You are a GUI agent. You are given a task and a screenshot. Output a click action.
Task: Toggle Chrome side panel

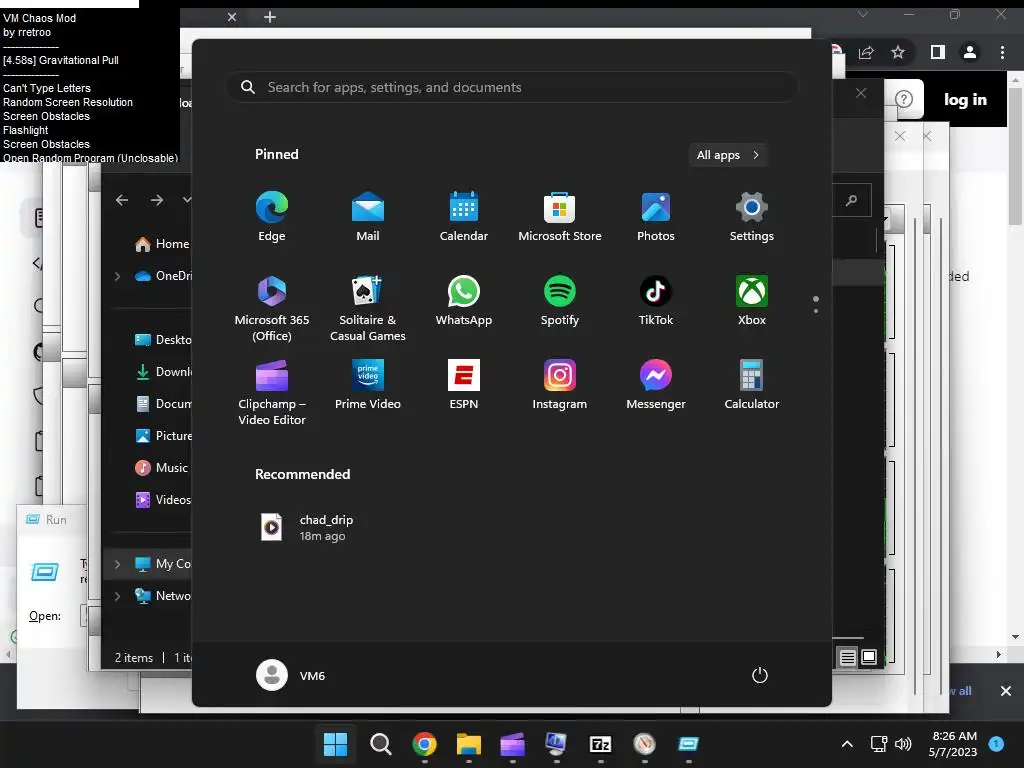[x=938, y=52]
